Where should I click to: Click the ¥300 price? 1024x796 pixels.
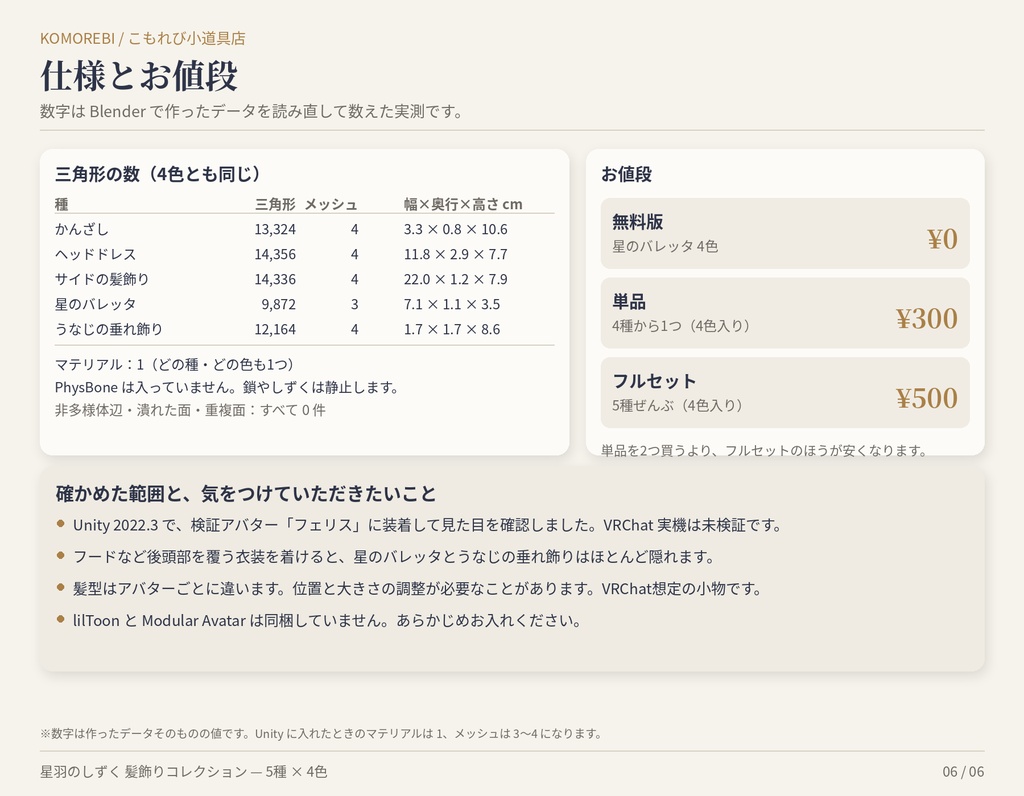(927, 319)
